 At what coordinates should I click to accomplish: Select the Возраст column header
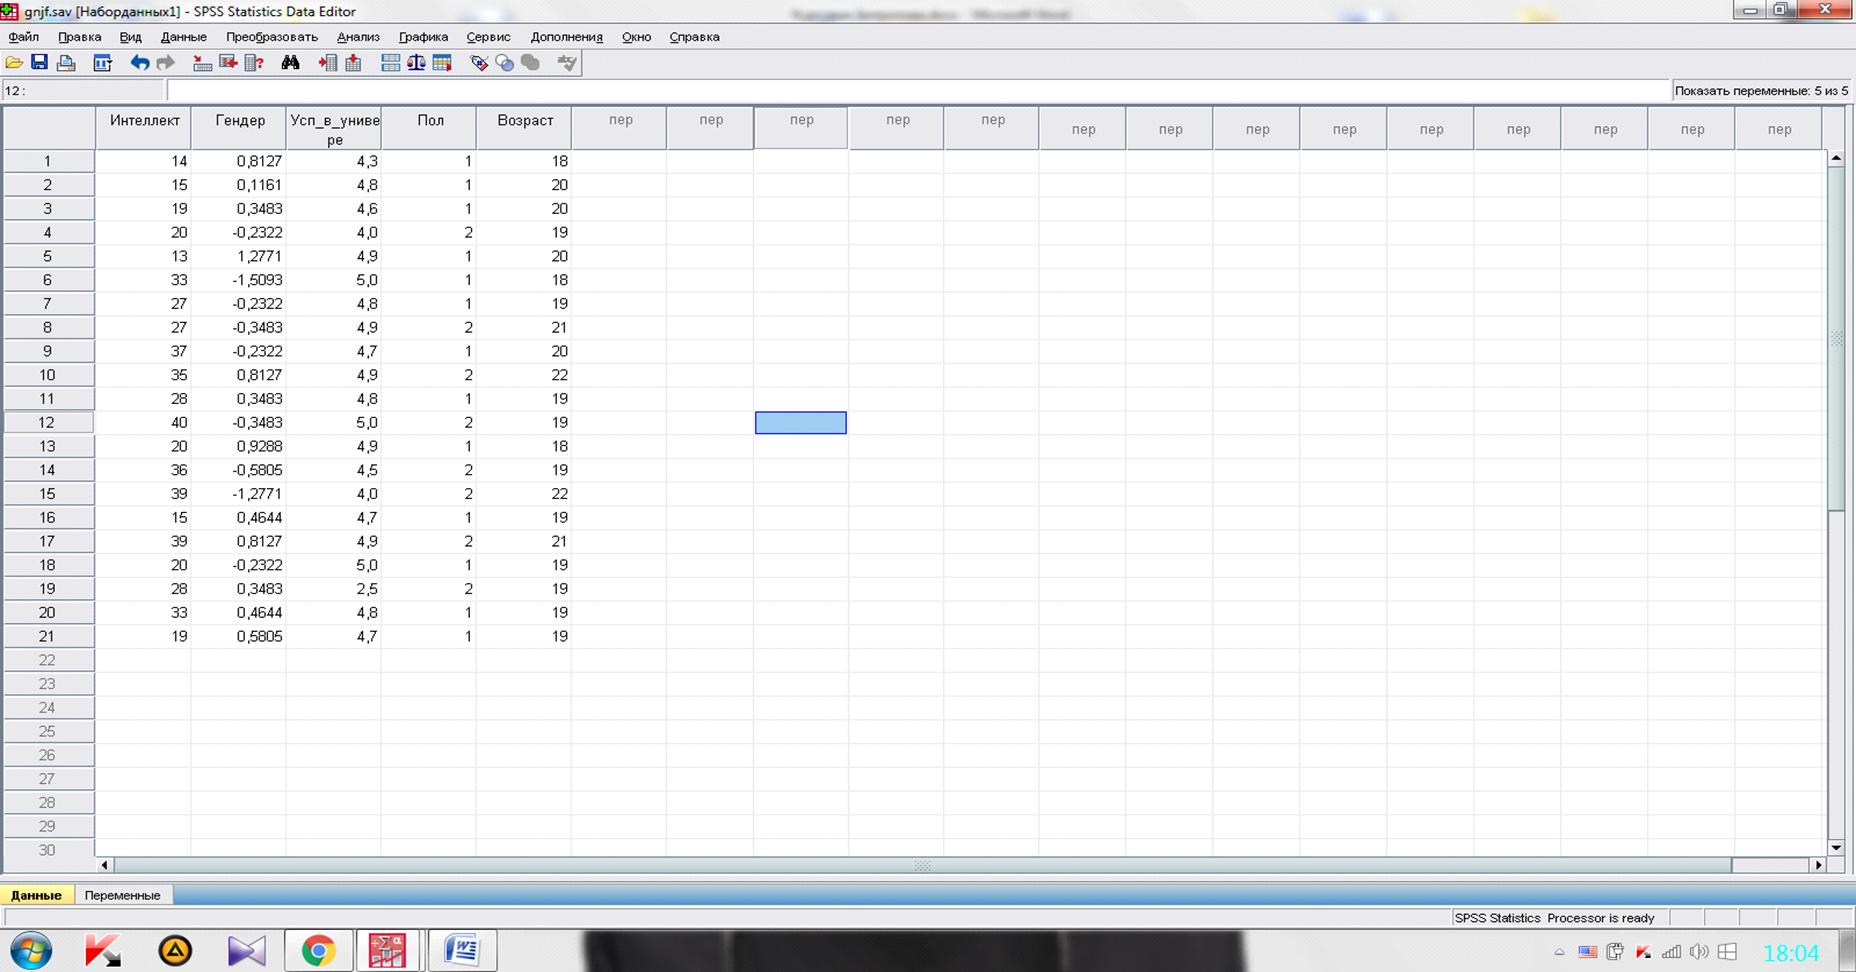[x=525, y=129]
